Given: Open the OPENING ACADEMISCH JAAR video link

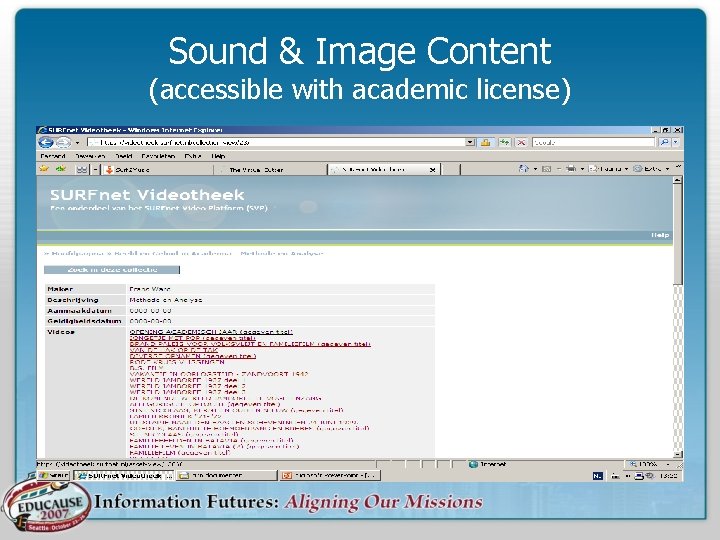Looking at the screenshot, I should [x=211, y=332].
